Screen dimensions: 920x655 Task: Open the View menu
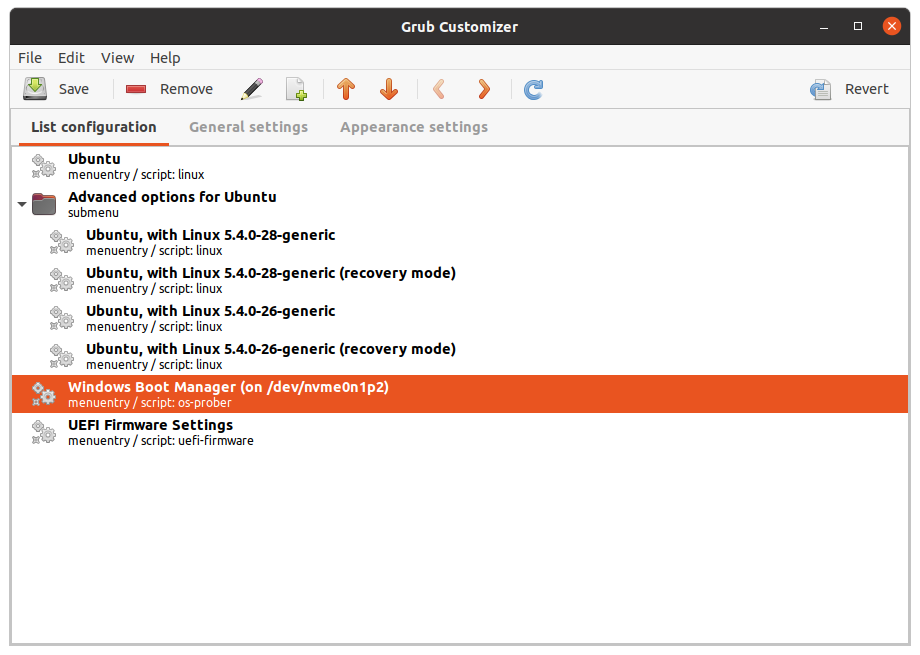coord(117,58)
